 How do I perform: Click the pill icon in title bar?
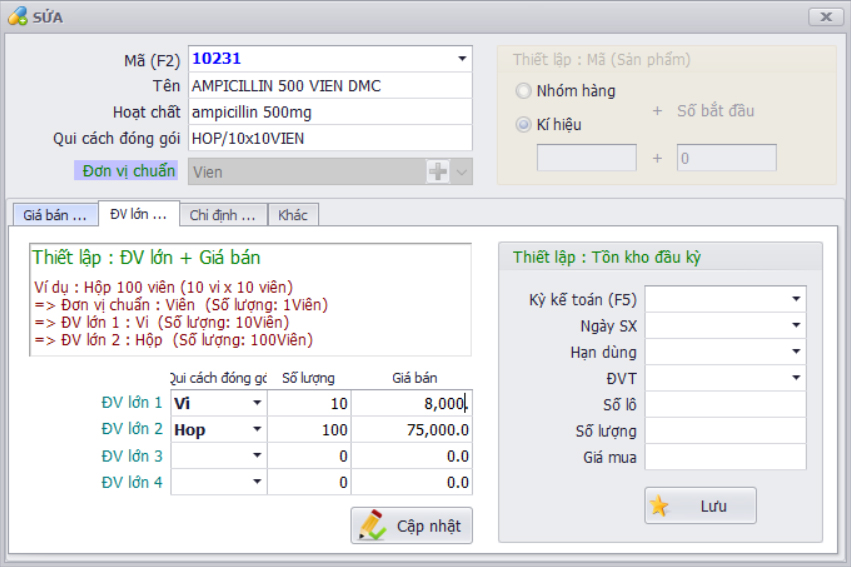tap(16, 17)
